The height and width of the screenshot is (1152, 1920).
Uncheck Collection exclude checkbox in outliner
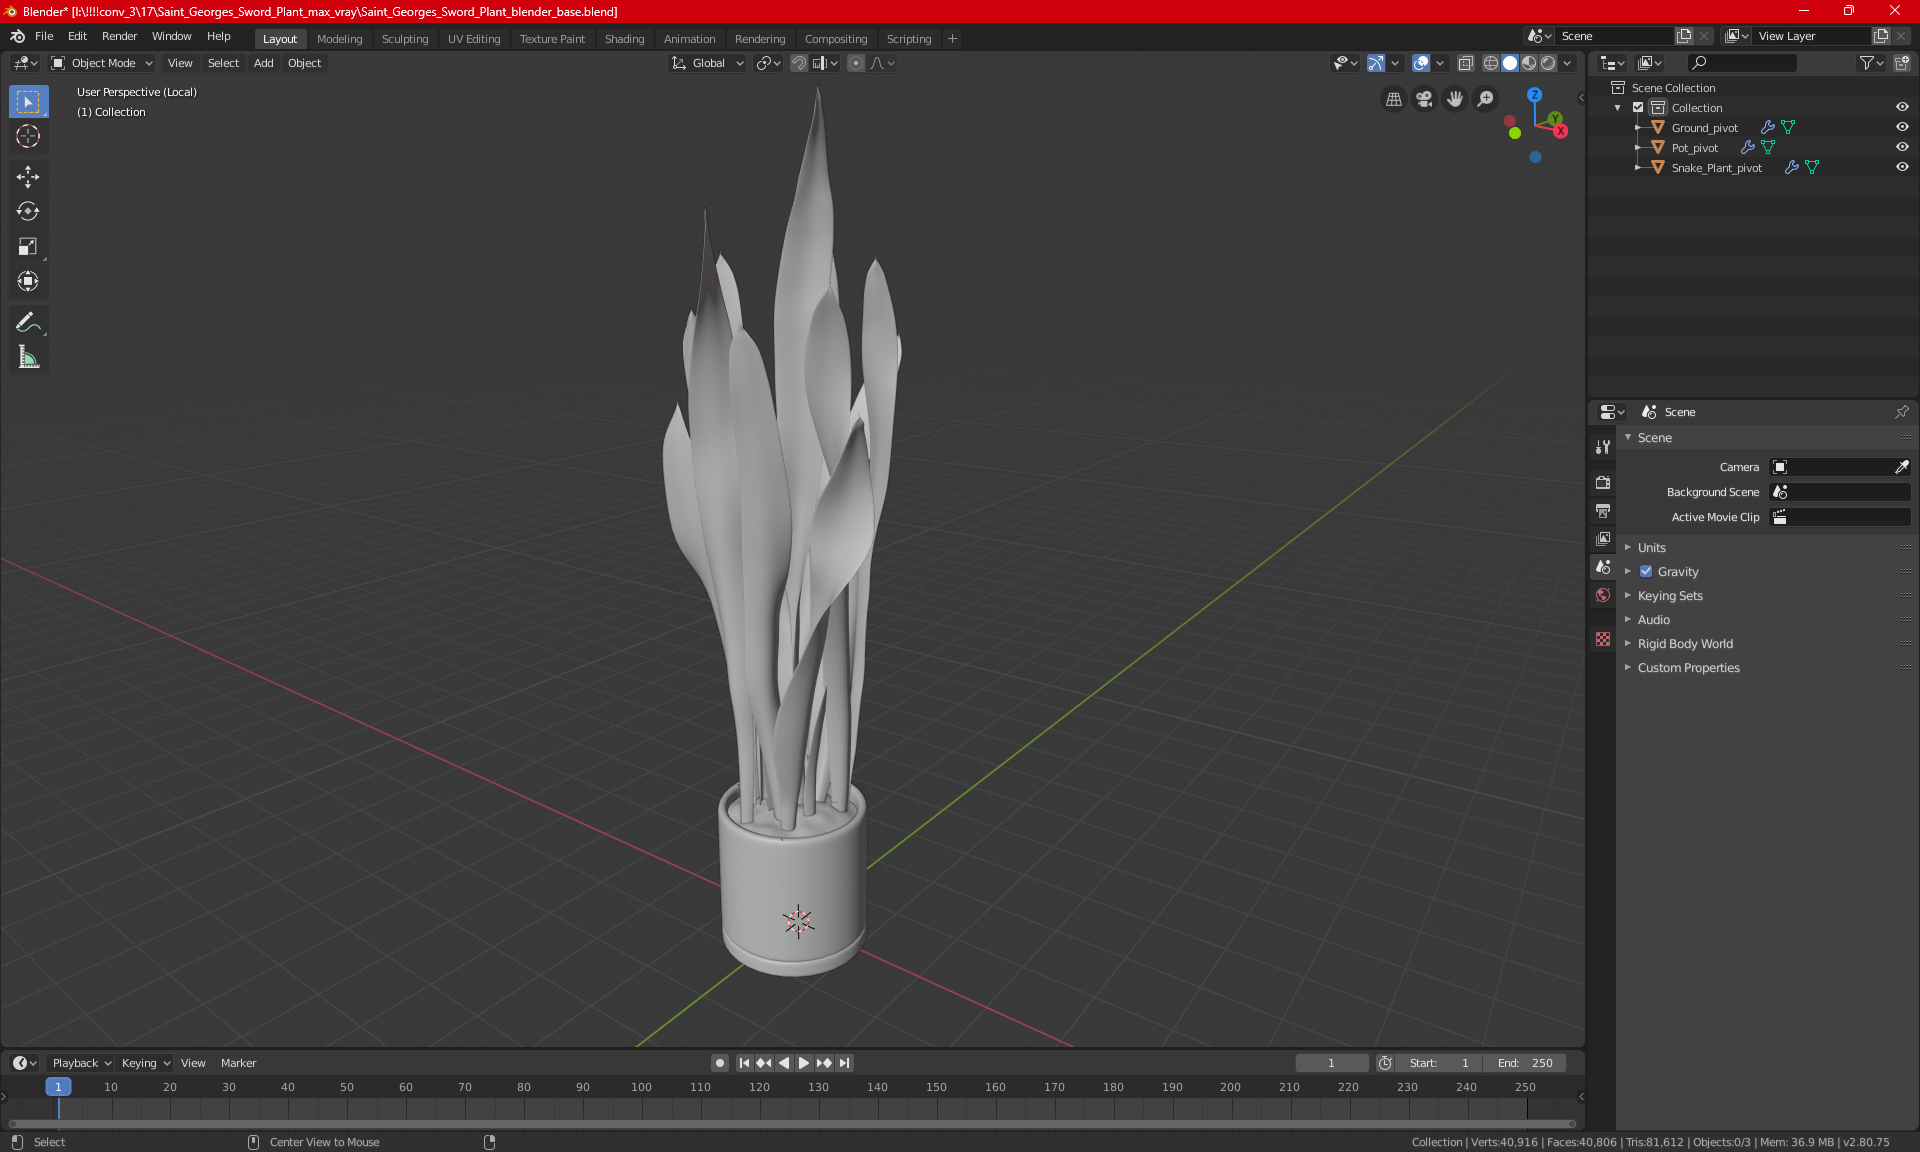pyautogui.click(x=1638, y=108)
